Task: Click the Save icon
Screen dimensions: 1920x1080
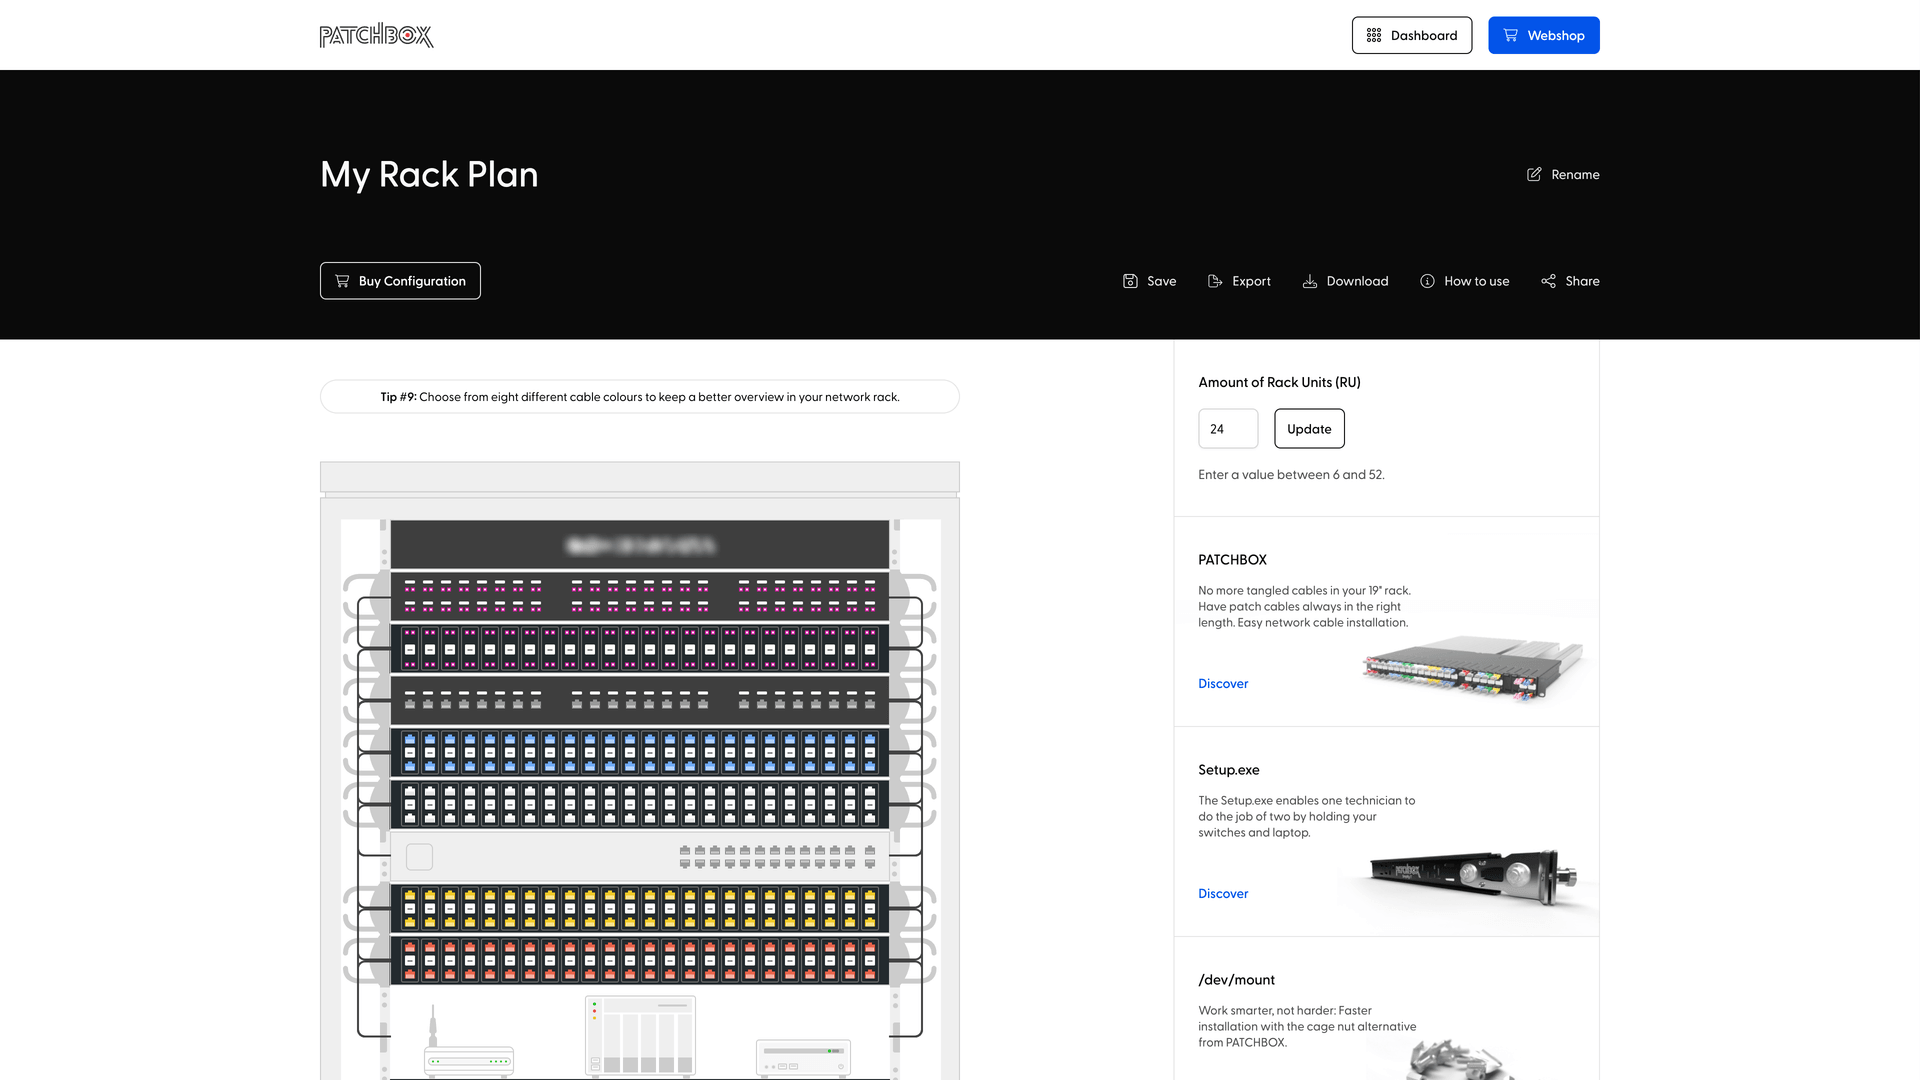Action: 1130,281
